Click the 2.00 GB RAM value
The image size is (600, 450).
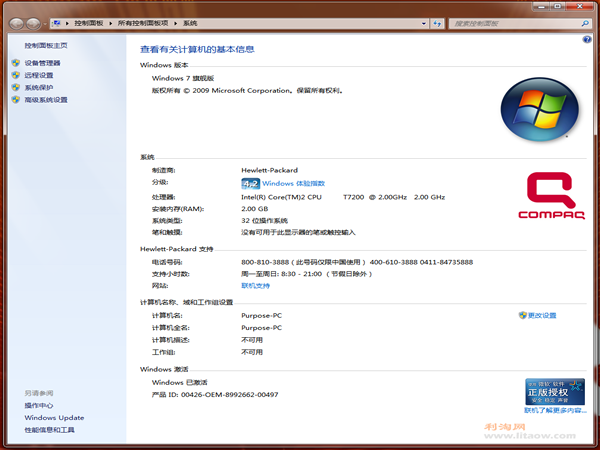[x=254, y=209]
